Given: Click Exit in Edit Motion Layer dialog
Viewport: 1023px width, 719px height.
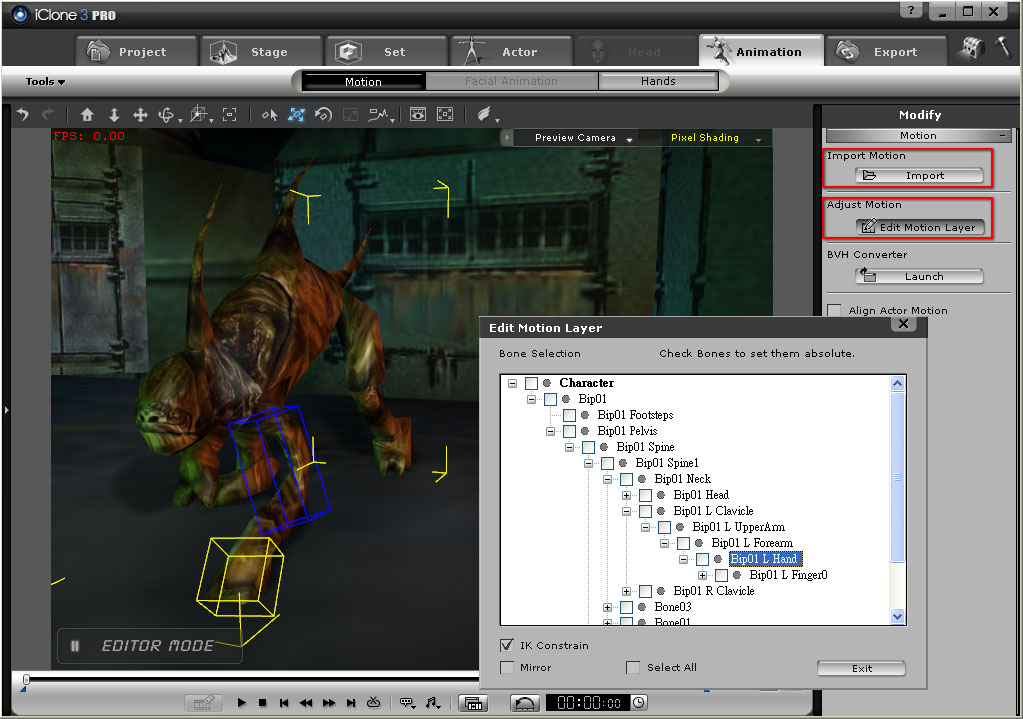Looking at the screenshot, I should [x=861, y=668].
